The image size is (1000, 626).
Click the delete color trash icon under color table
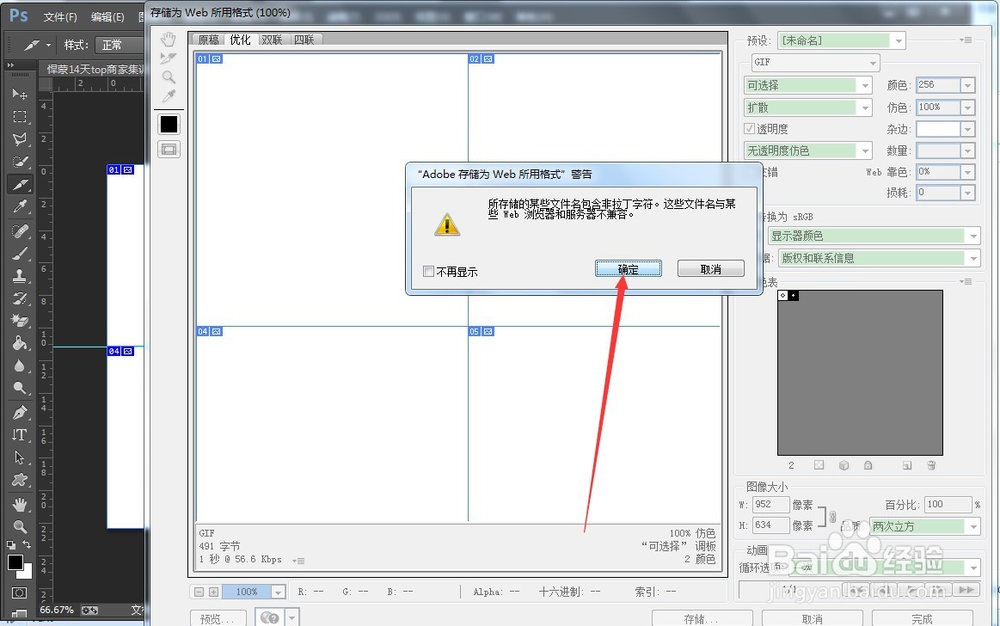[x=931, y=465]
